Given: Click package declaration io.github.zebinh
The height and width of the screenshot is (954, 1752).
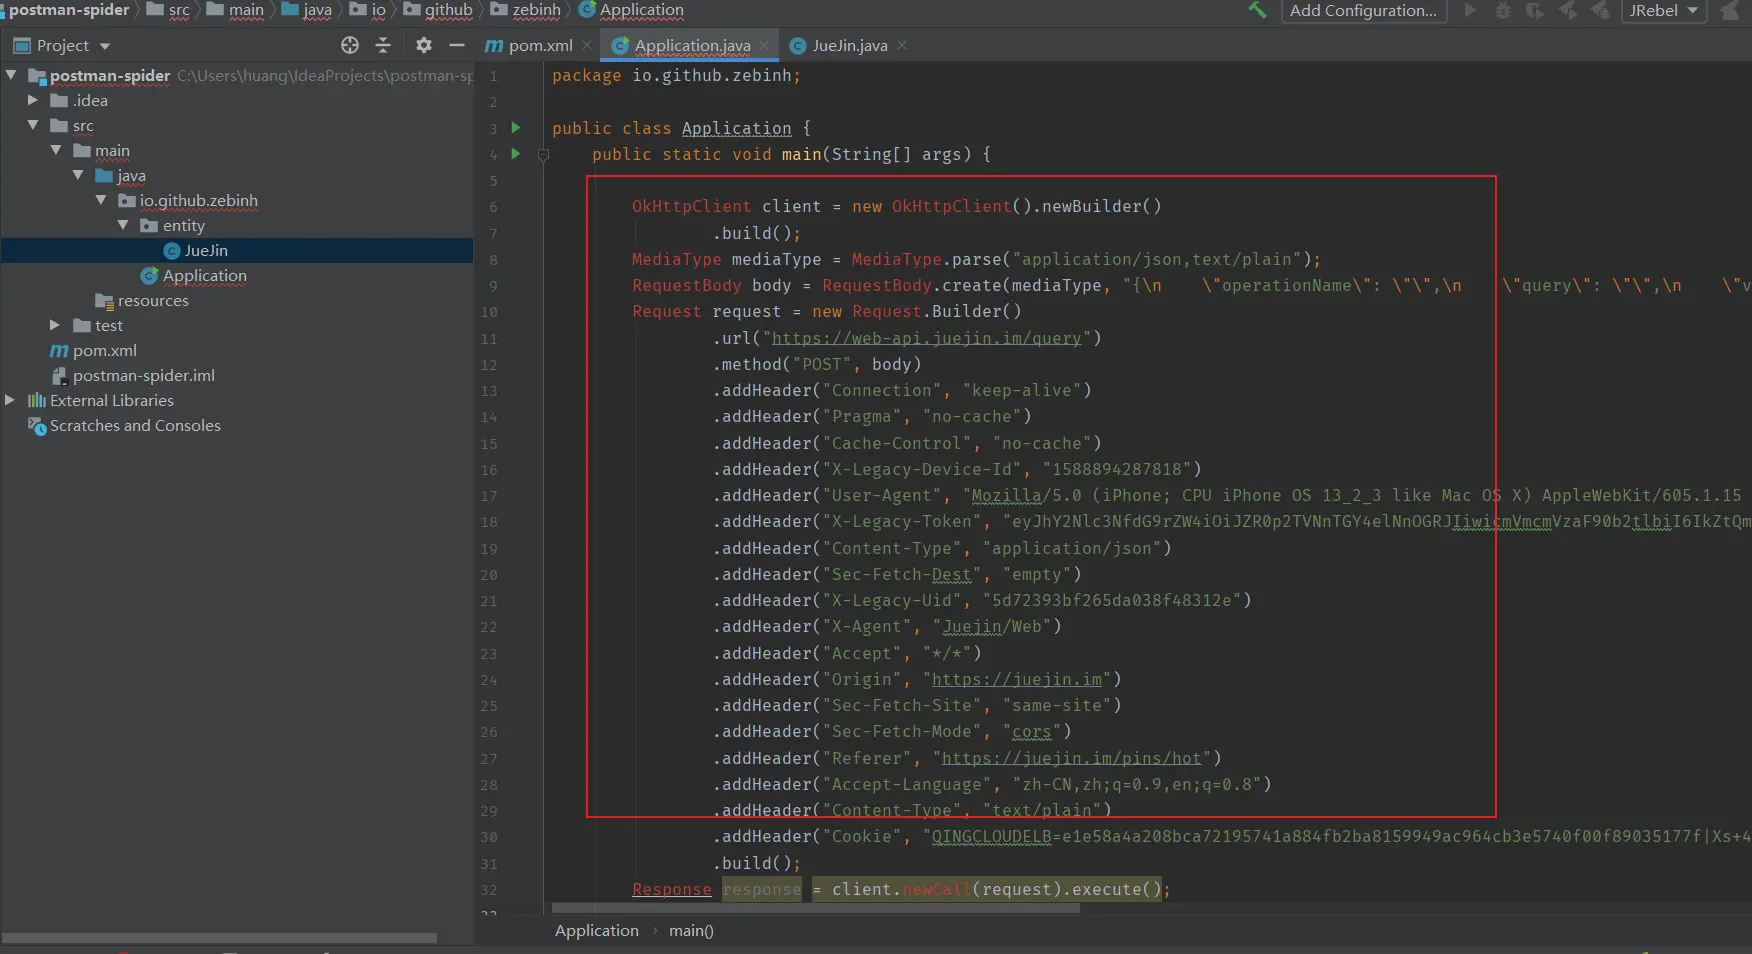Looking at the screenshot, I should [712, 75].
